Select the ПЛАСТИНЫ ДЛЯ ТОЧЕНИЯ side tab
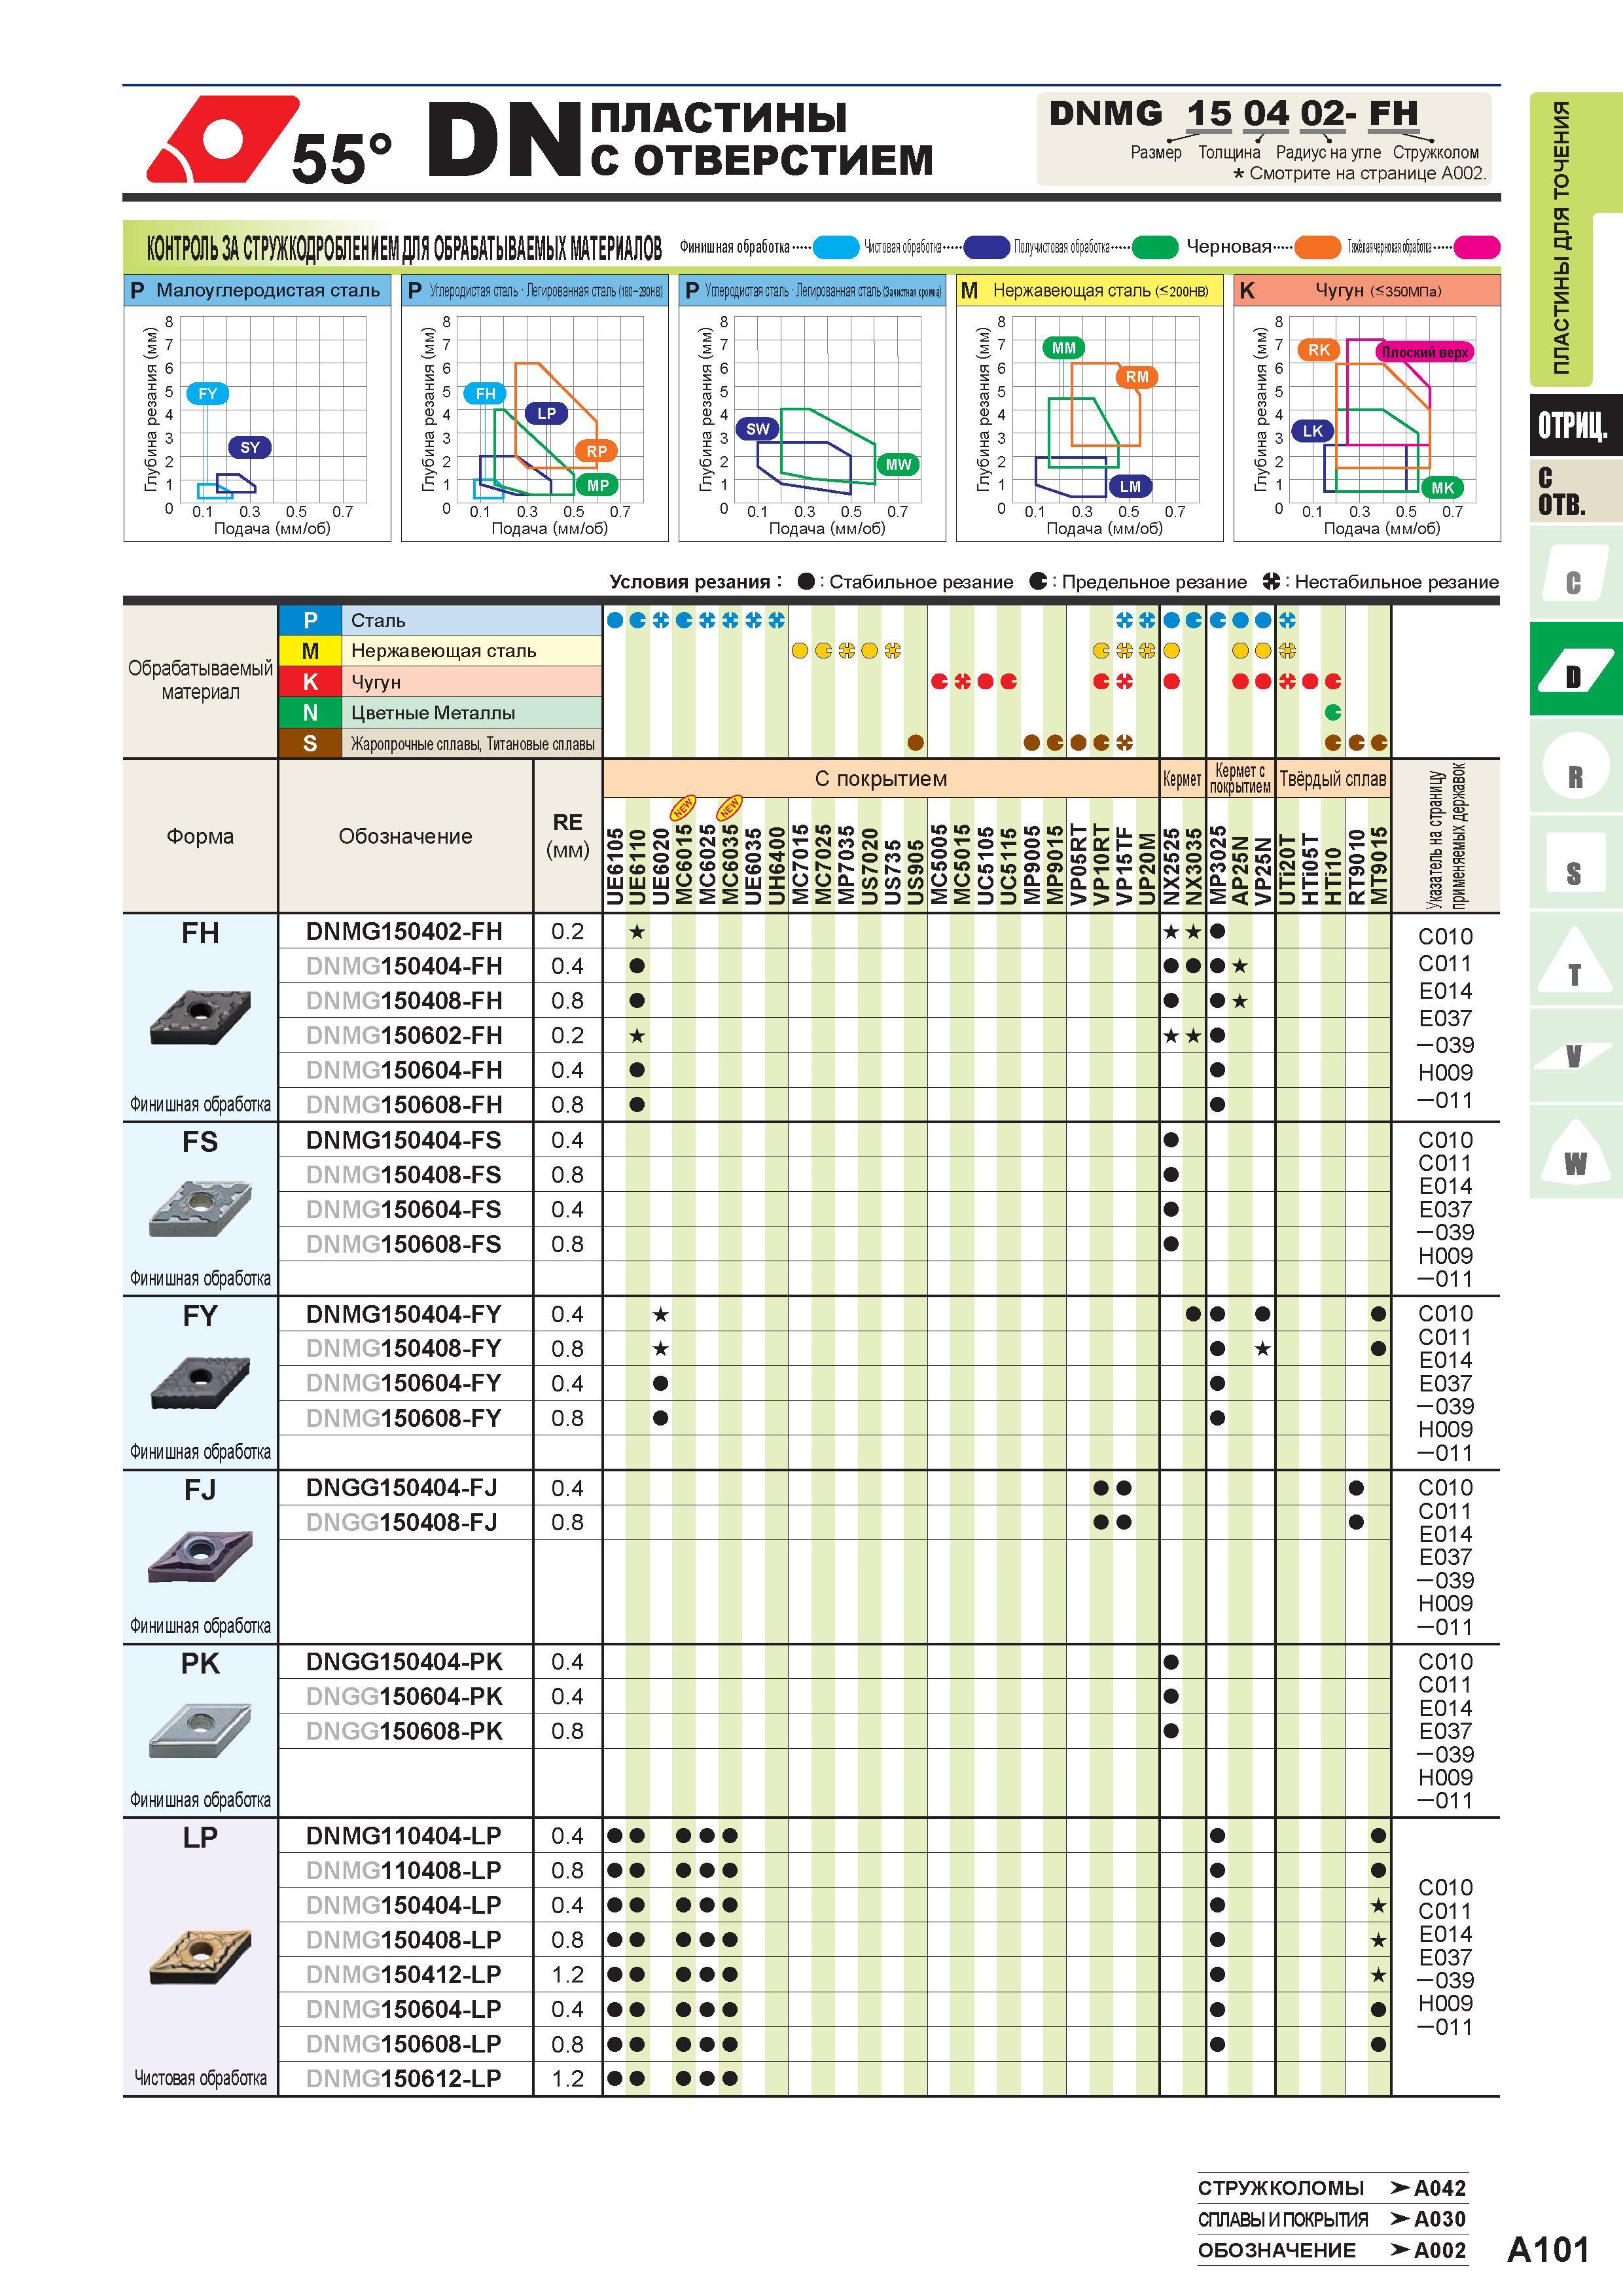 coord(1561,238)
